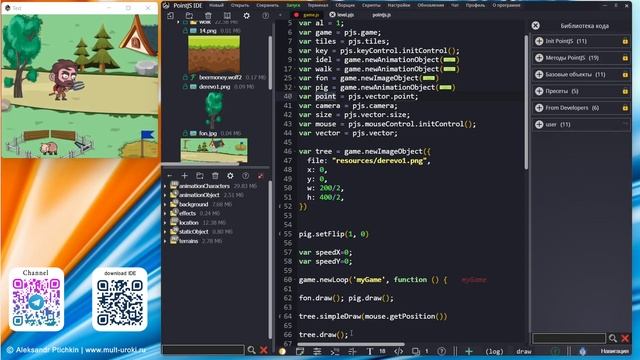Expand Init PointJS (11) section

[x=539, y=41]
